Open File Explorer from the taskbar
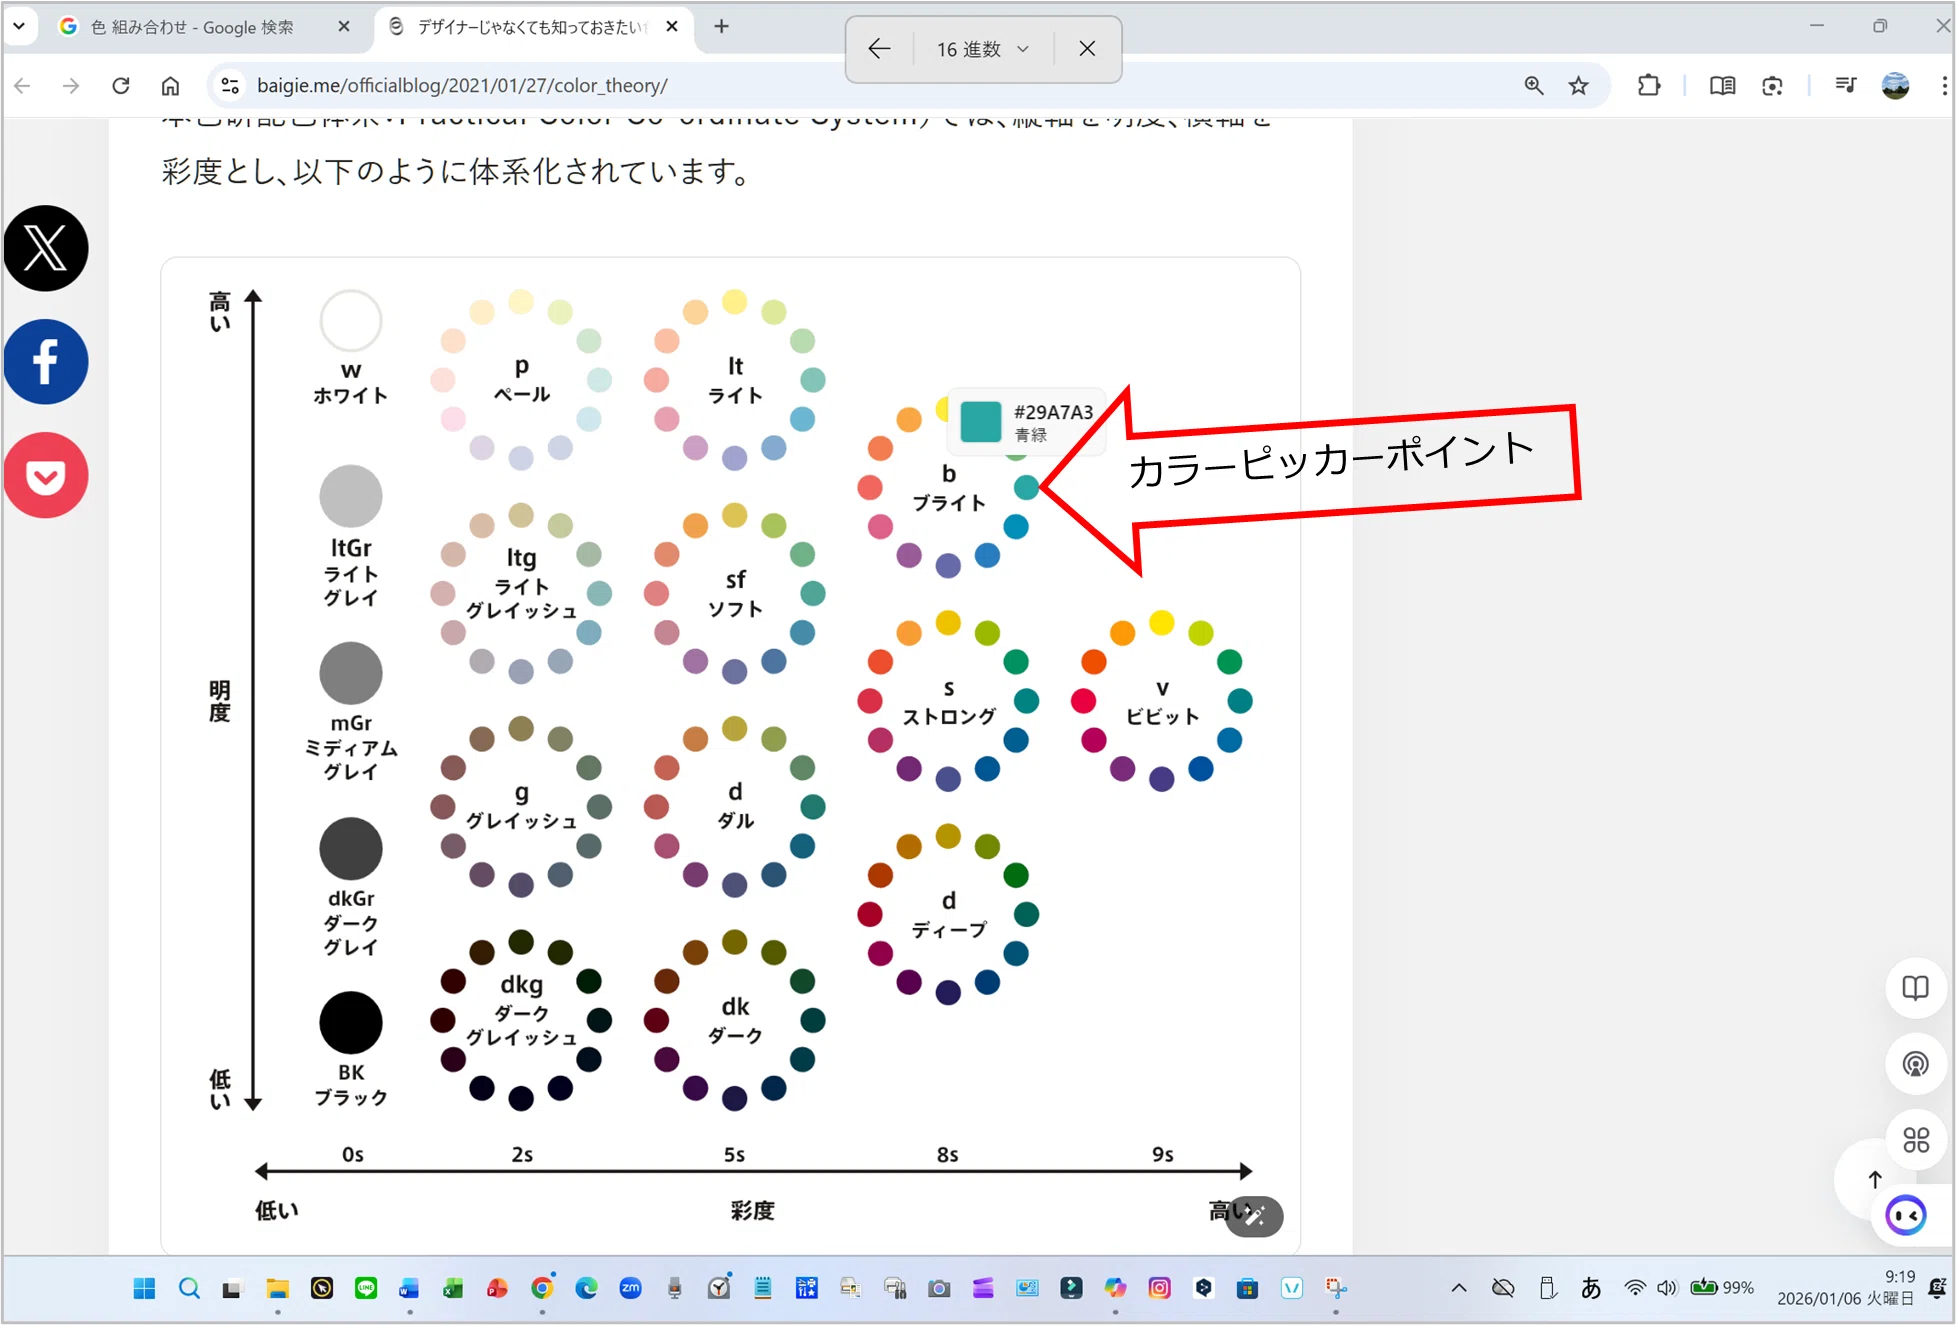The image size is (1956, 1325). pyautogui.click(x=277, y=1288)
